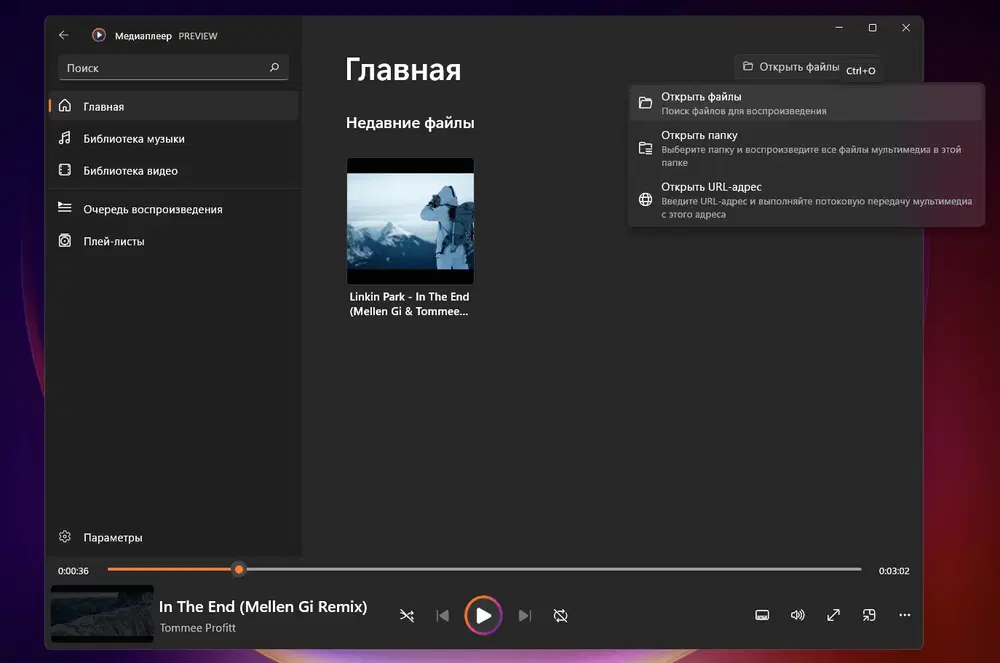The width and height of the screenshot is (1000, 663).
Task: Open the Linkin Park In The End thumbnail
Action: 410,221
